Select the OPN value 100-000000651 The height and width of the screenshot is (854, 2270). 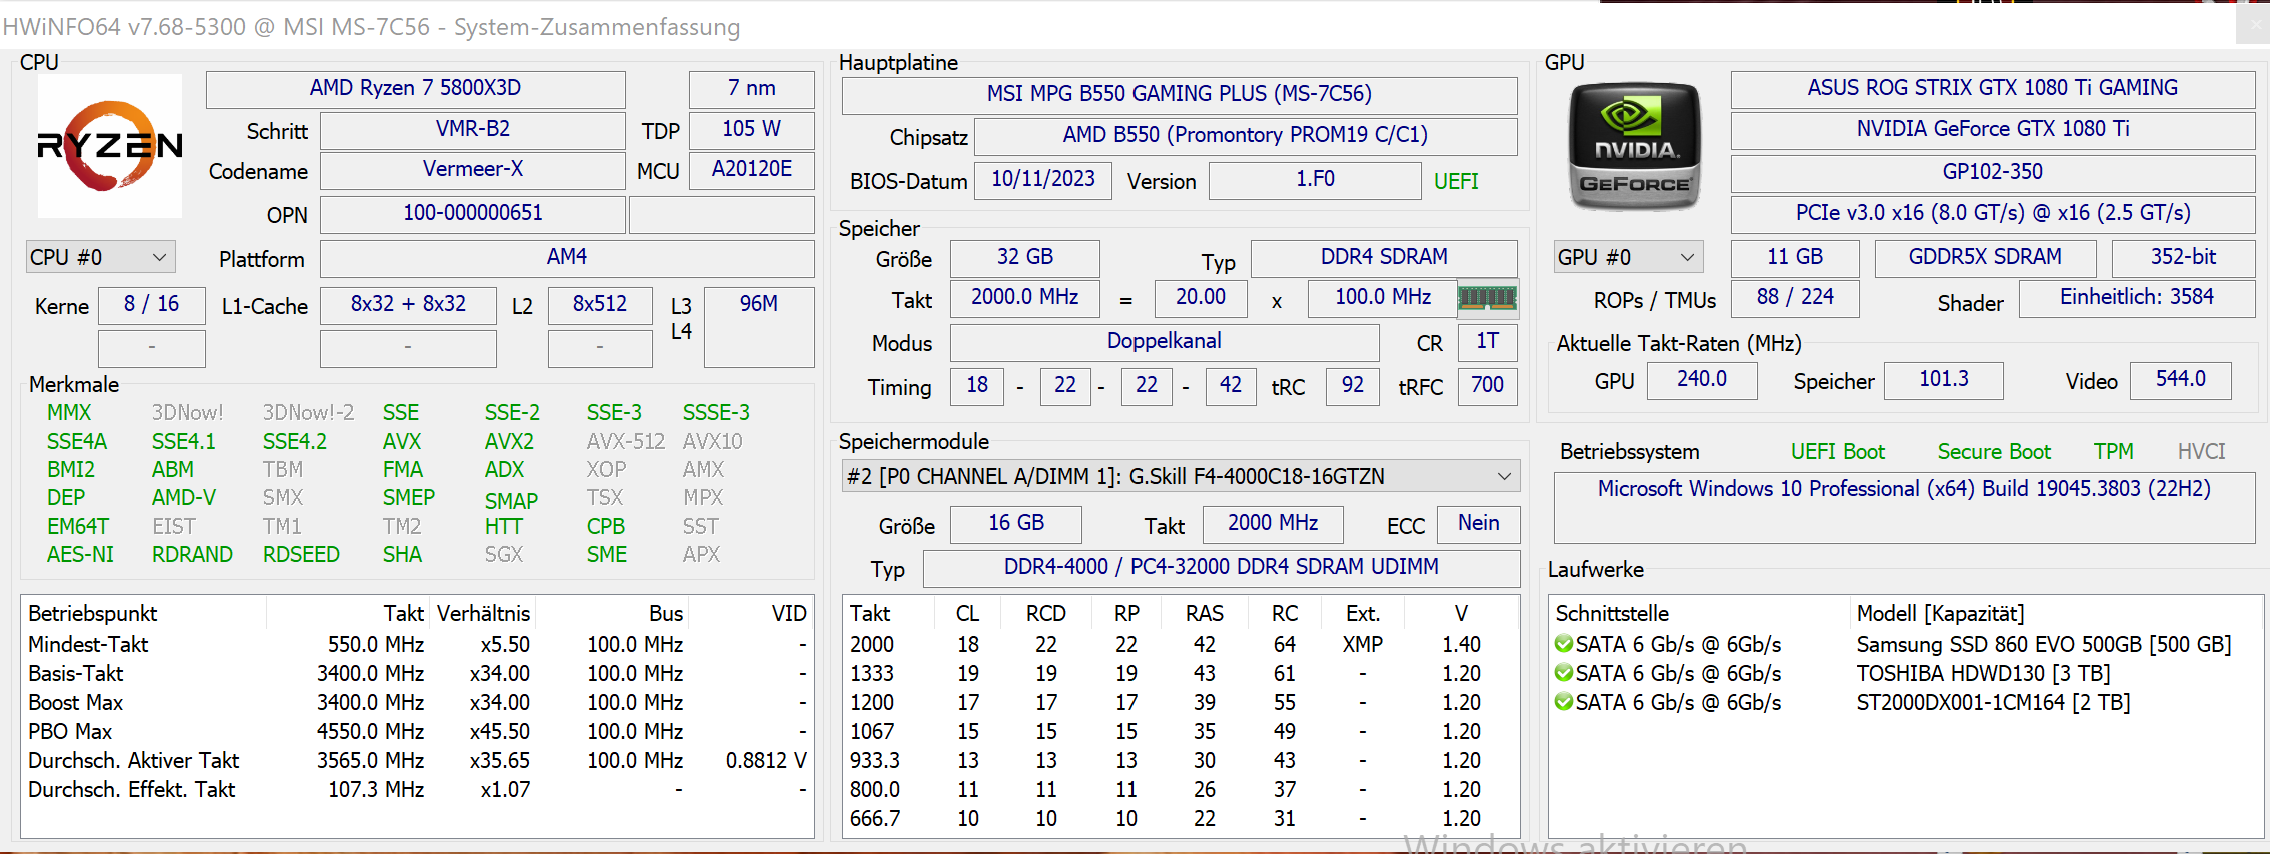(x=472, y=213)
